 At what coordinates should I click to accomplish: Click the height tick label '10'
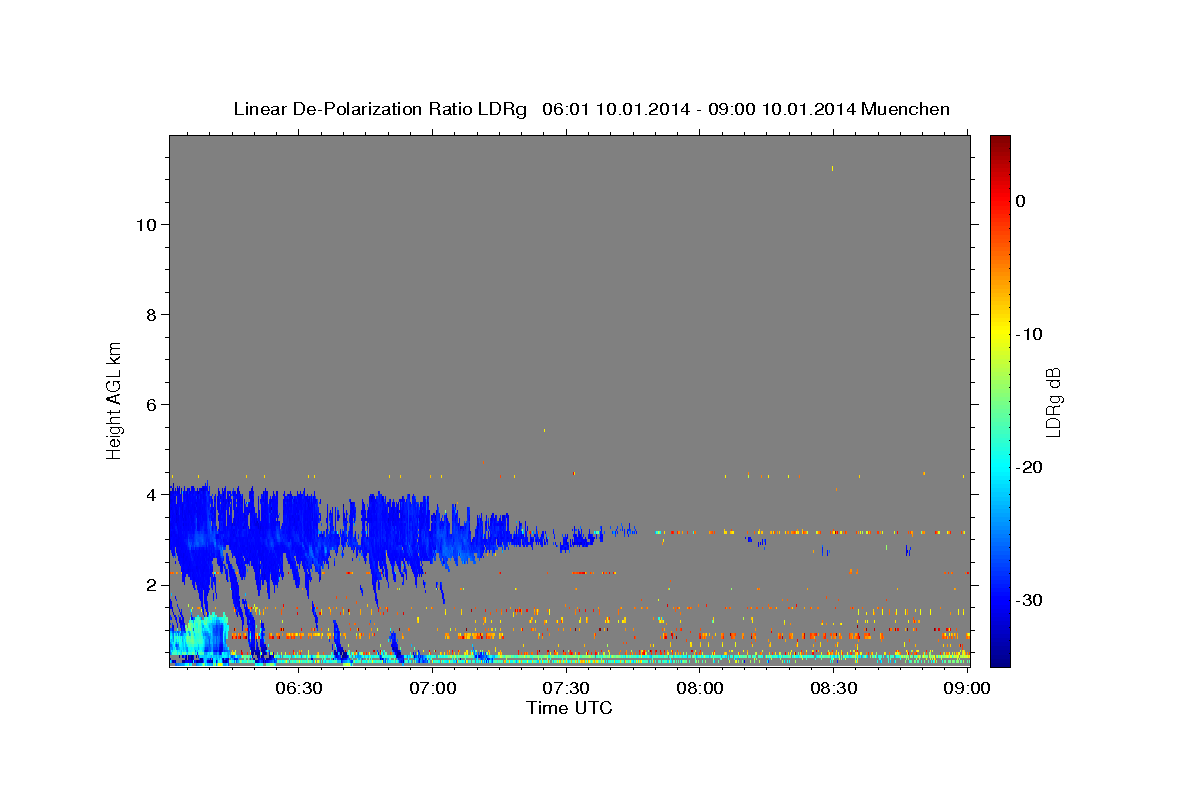[146, 225]
